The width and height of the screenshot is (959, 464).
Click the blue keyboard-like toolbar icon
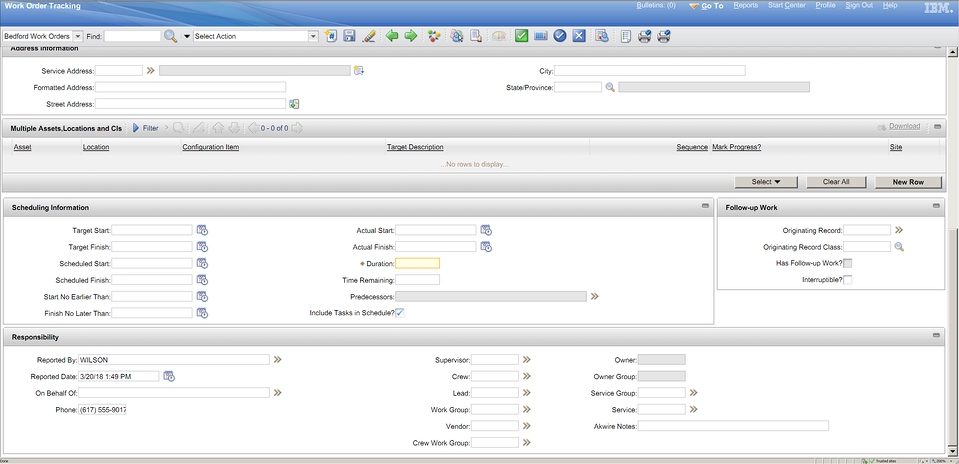tap(541, 36)
